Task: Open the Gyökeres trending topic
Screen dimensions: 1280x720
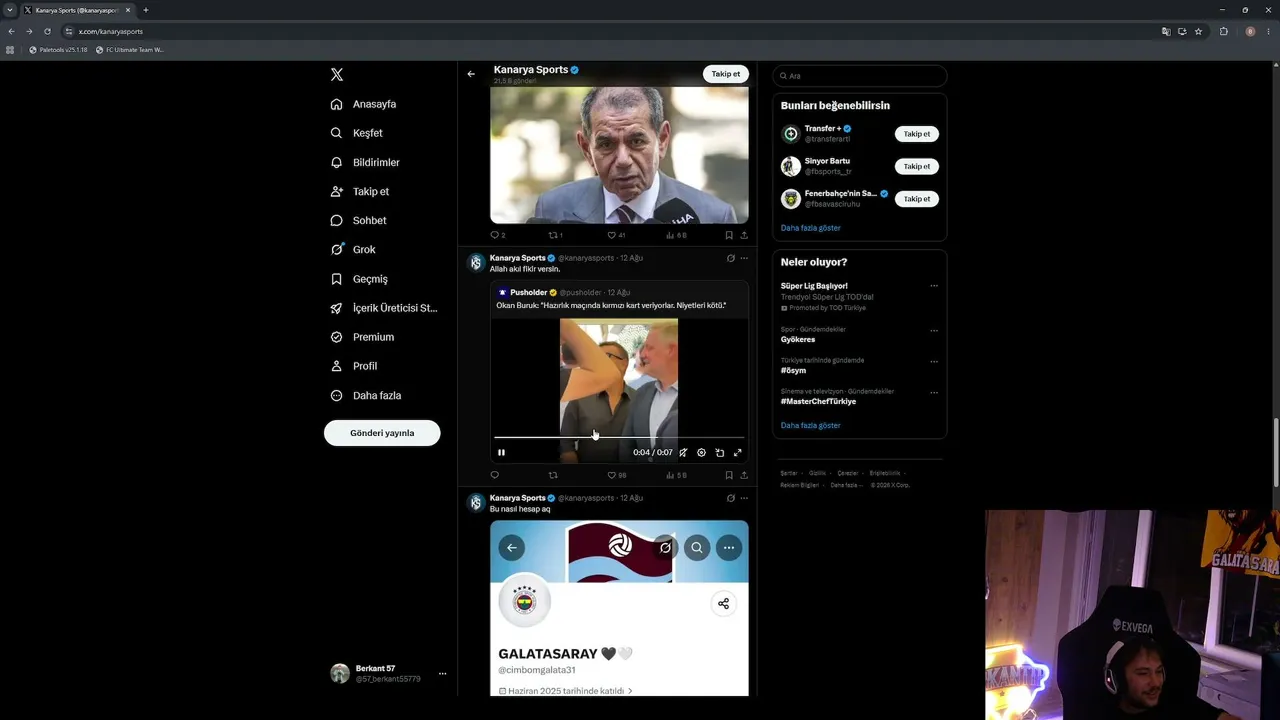Action: tap(798, 340)
